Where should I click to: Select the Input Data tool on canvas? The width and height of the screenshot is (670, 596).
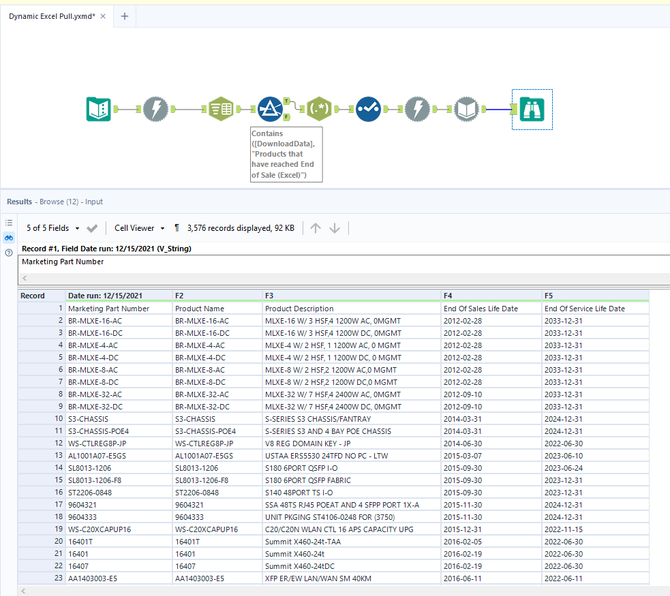tap(99, 109)
